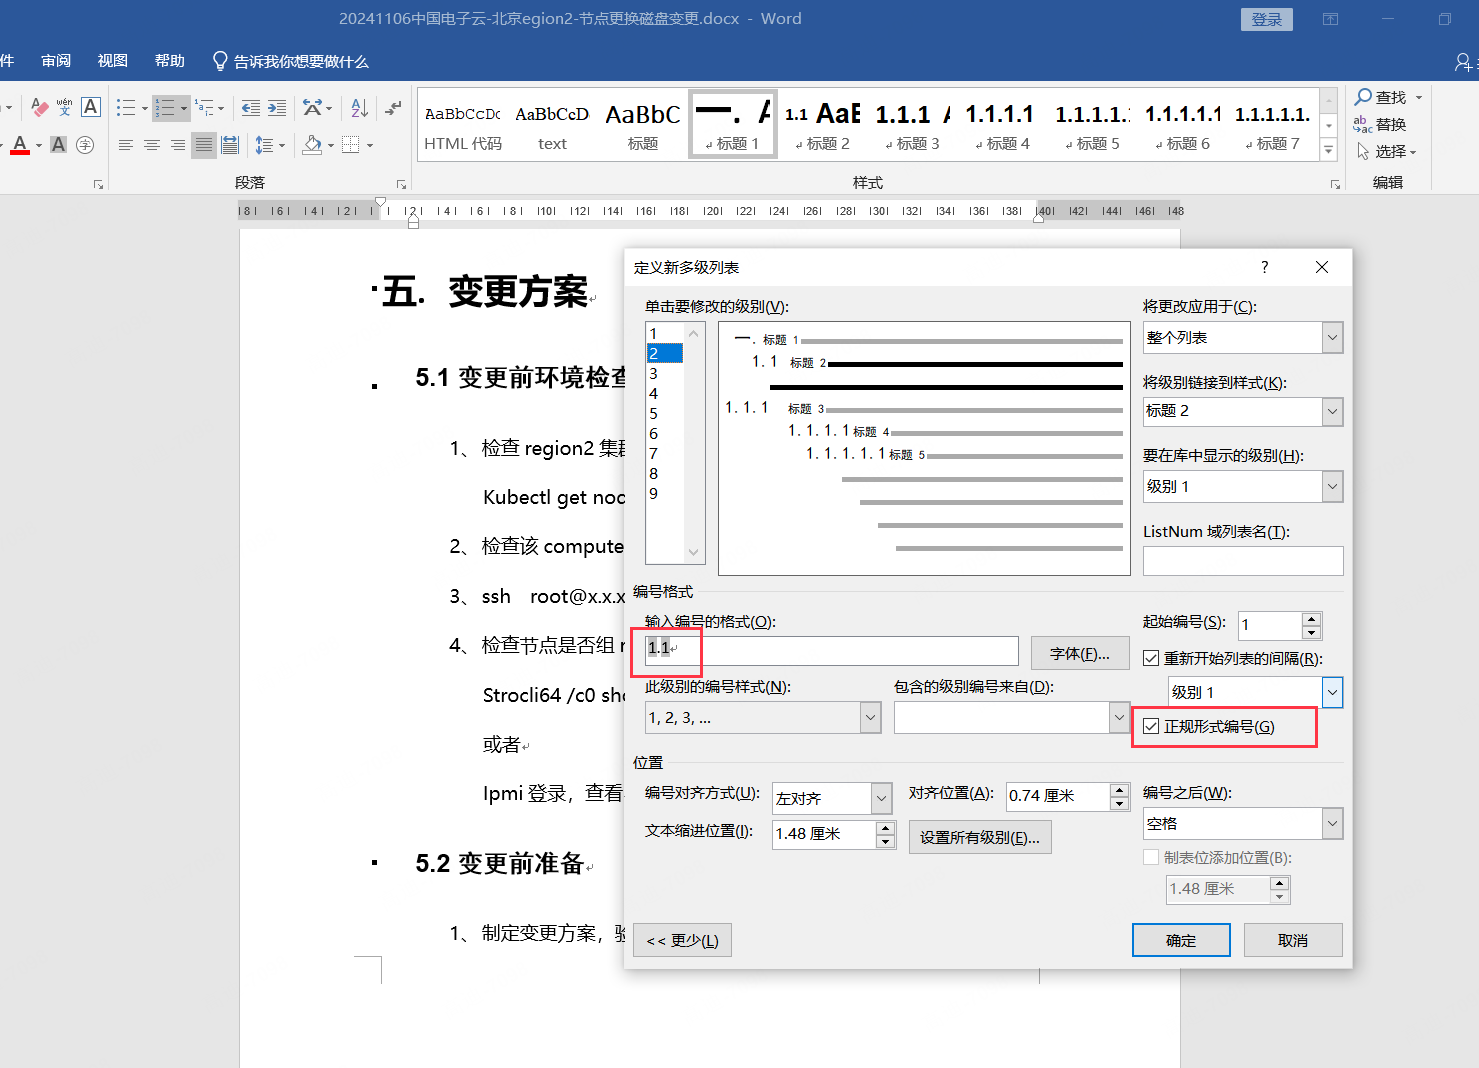
Task: Click the line spacing icon
Action: coord(265,145)
